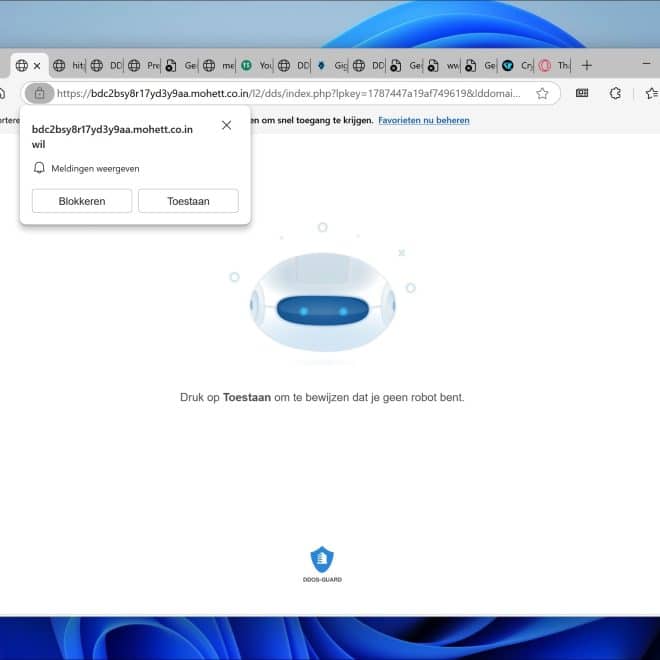Click the DDoS-Guard shield logo
The image size is (660, 660).
click(x=322, y=560)
